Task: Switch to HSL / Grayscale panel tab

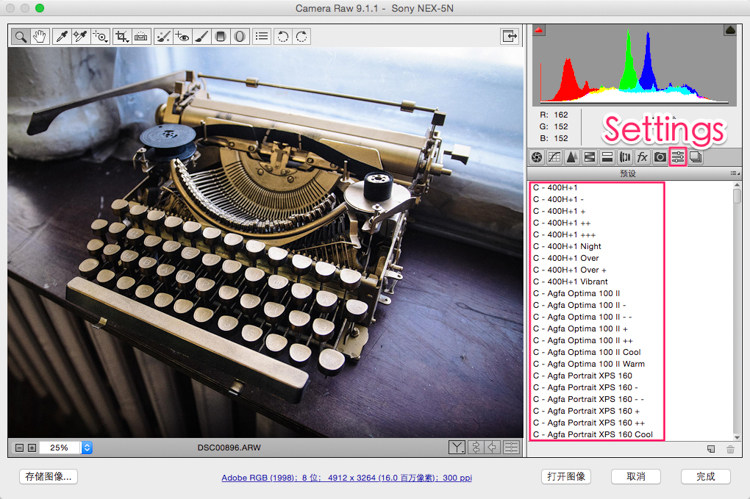Action: pyautogui.click(x=589, y=157)
